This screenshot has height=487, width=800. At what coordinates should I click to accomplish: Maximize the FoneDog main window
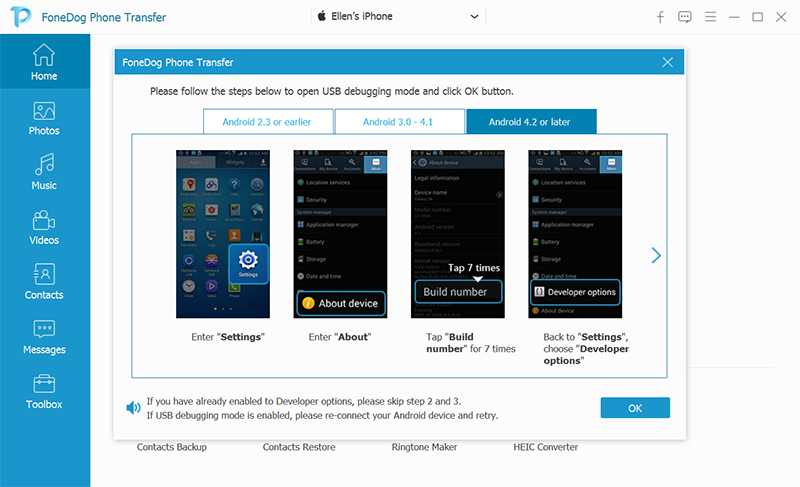click(758, 17)
